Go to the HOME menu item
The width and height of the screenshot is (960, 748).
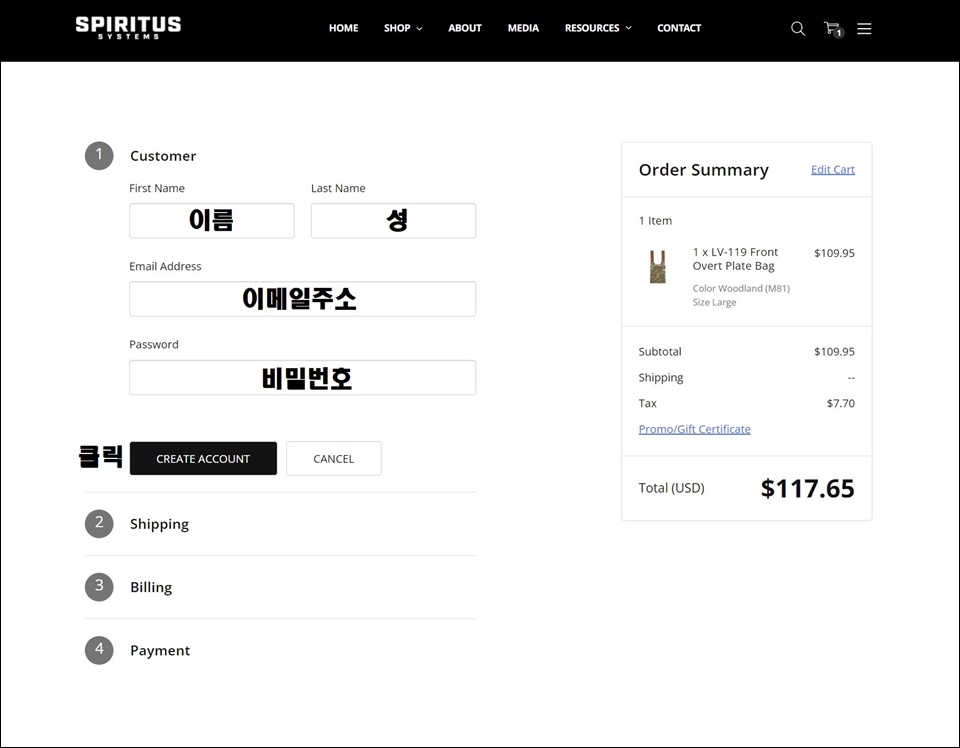coord(343,28)
